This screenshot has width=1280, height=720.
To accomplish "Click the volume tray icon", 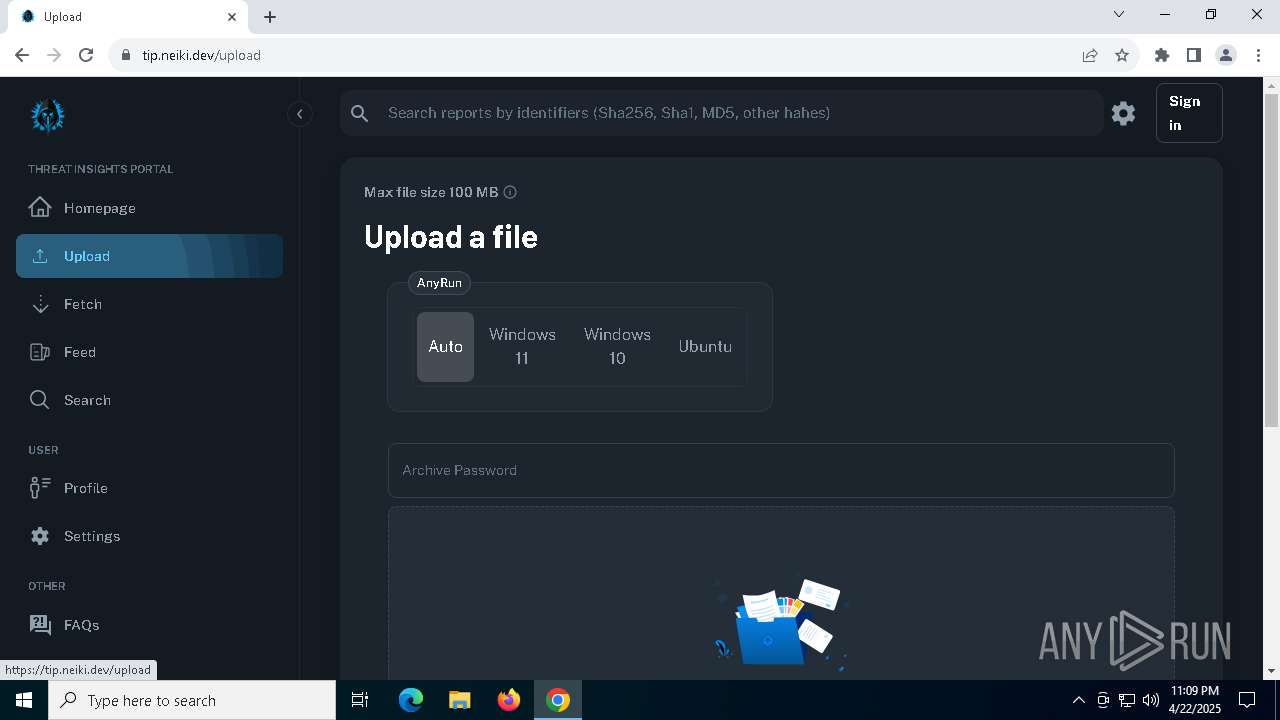I will coord(1150,700).
